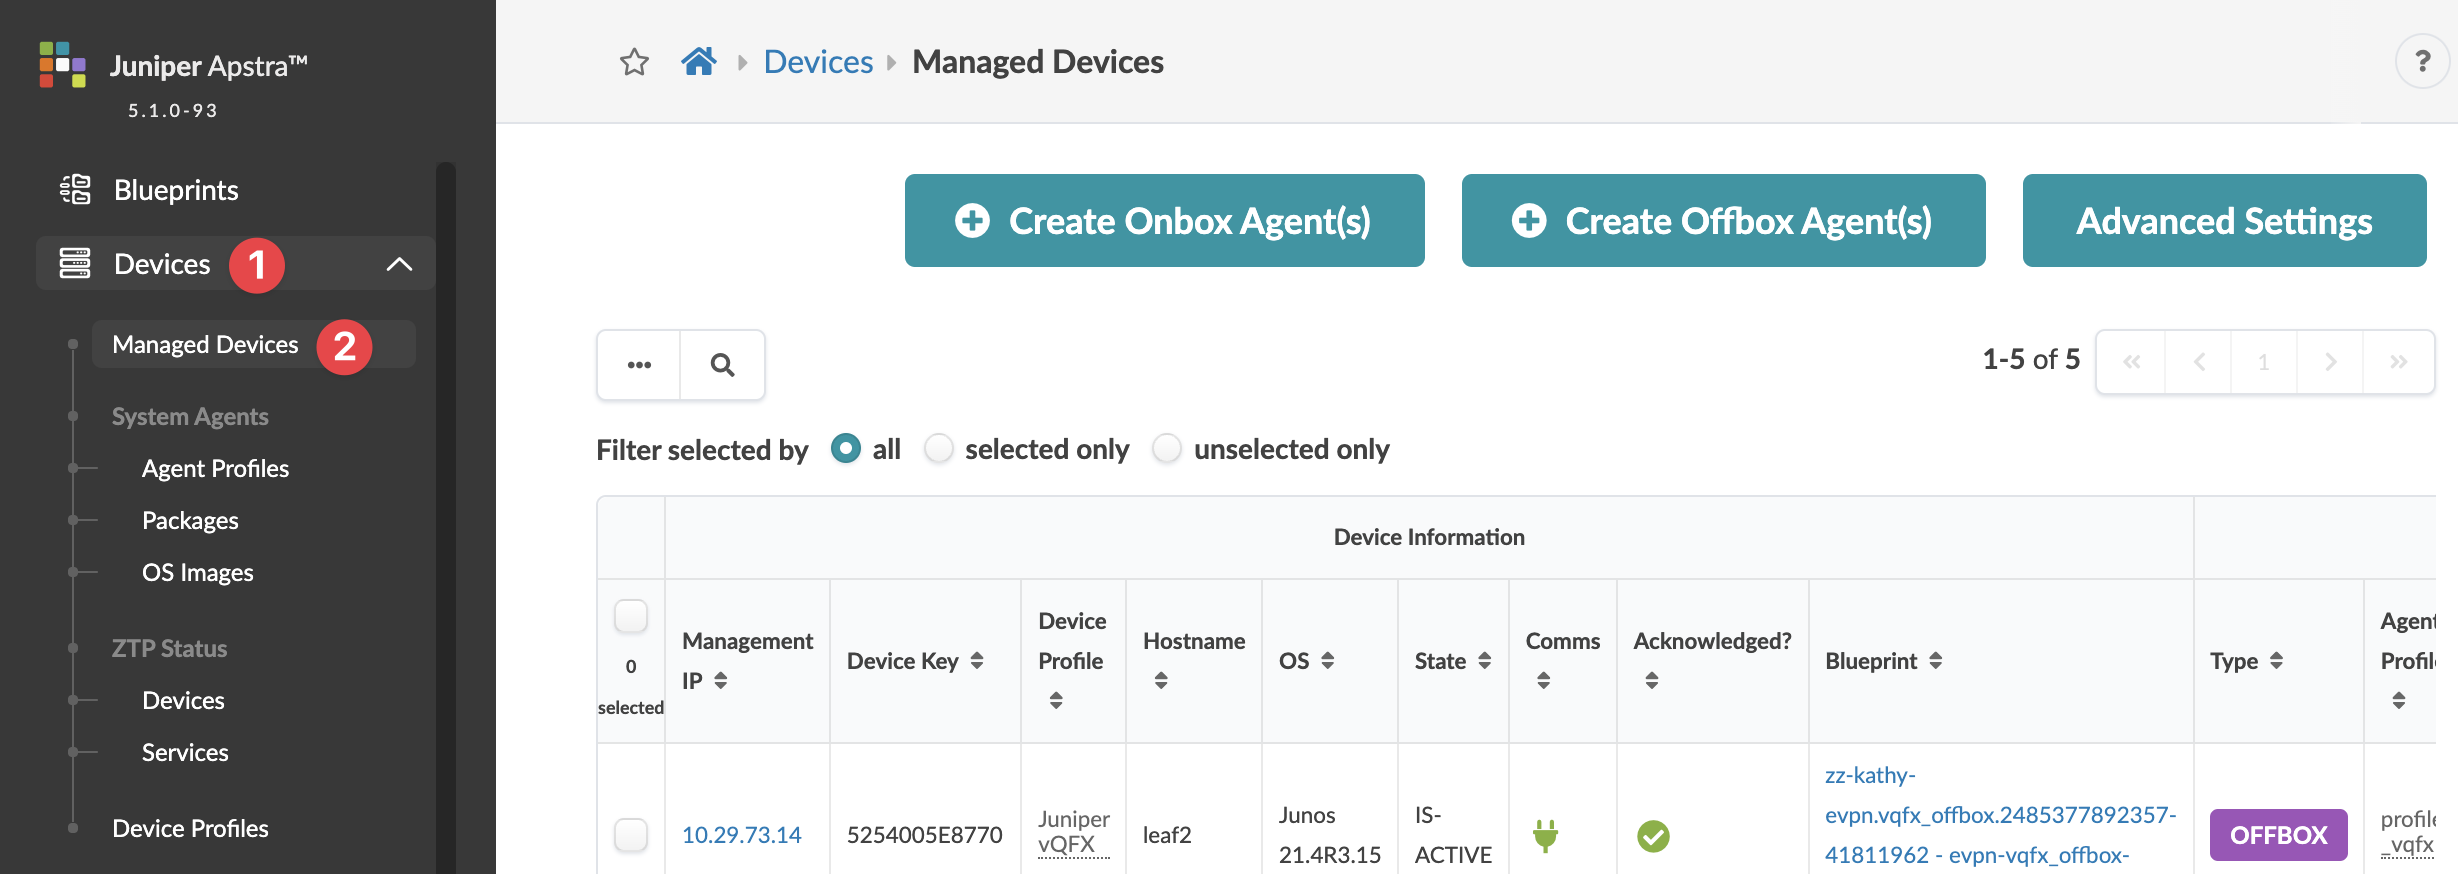
Task: Check the row checkbox for 10.29.73.14
Action: tap(631, 835)
